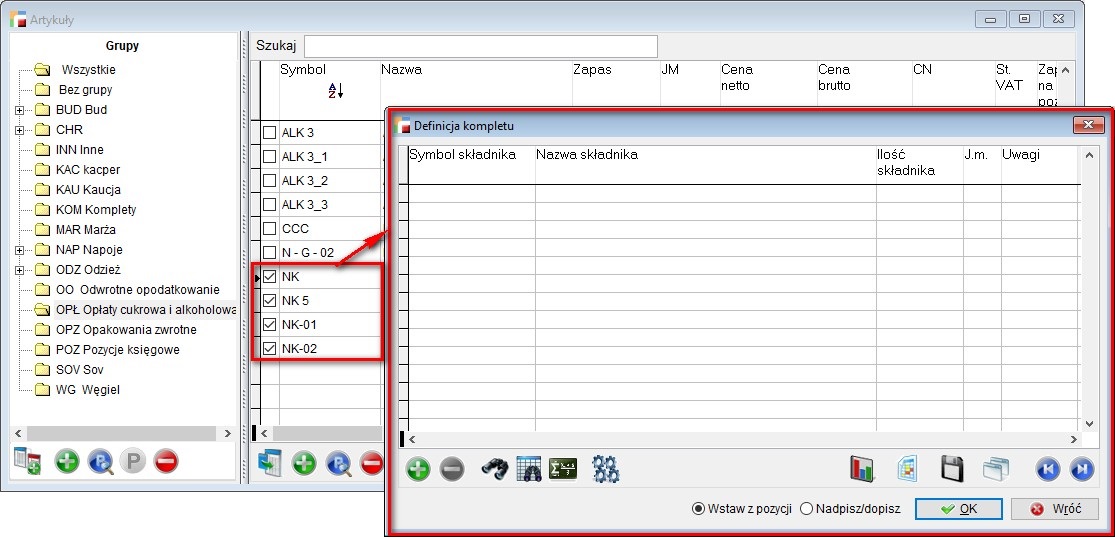Check the ALK 3 article checkbox
The width and height of the screenshot is (1115, 538).
(269, 133)
